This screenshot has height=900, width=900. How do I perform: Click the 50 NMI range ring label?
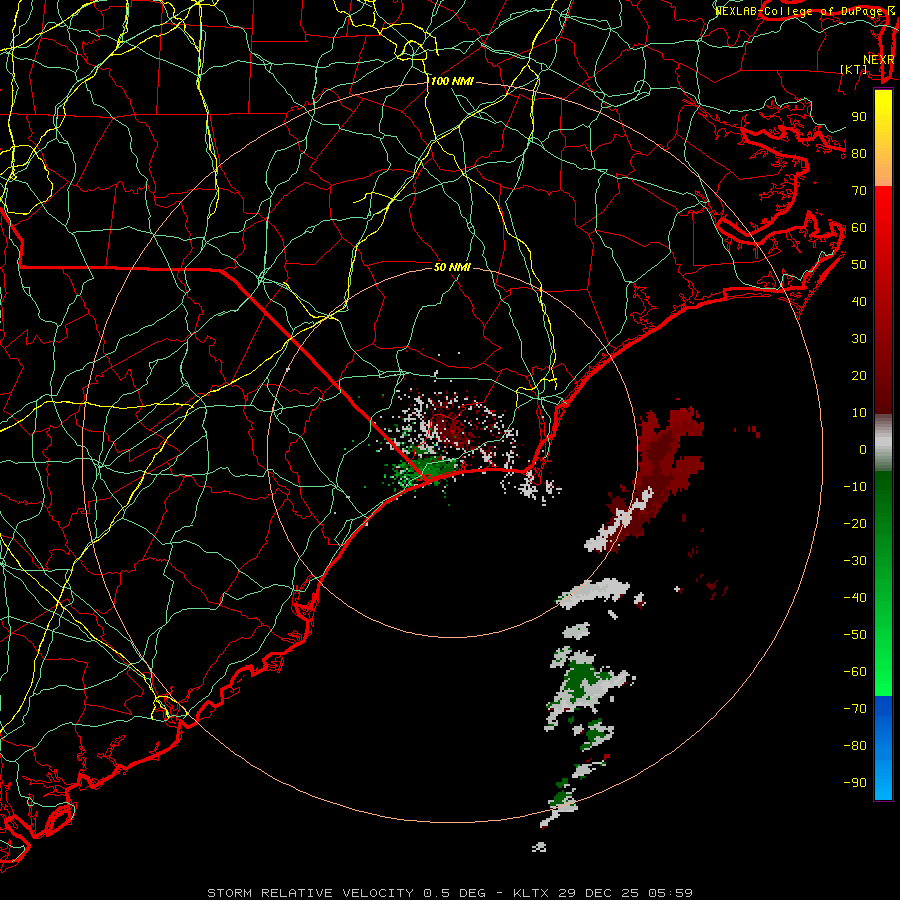point(452,267)
